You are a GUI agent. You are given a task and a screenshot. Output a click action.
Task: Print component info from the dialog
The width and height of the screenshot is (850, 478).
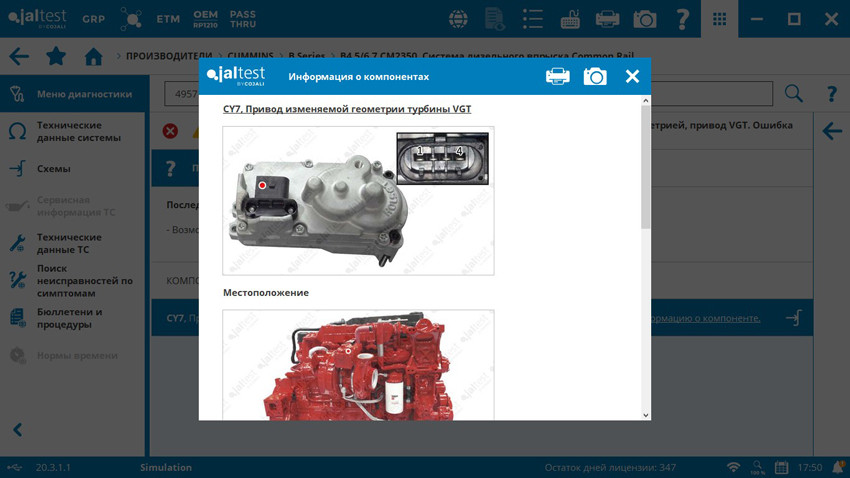point(557,76)
